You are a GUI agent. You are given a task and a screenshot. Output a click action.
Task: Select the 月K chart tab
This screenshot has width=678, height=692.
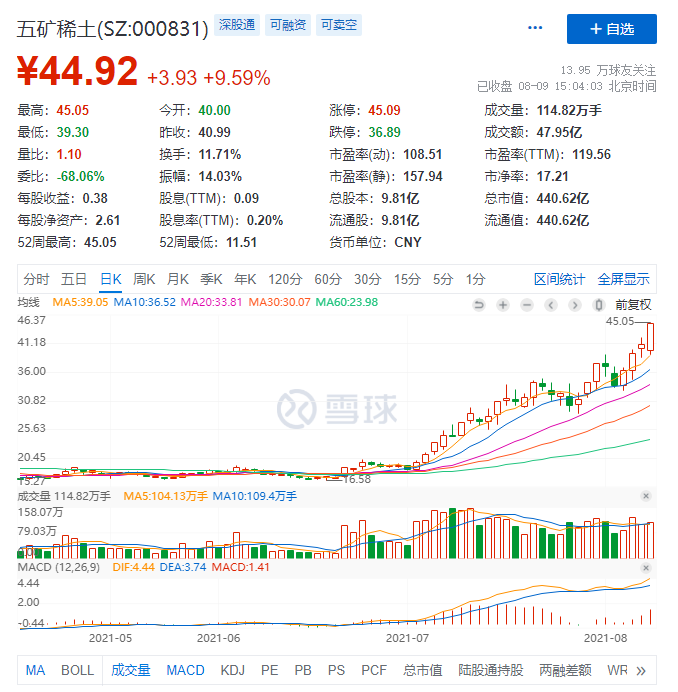[177, 279]
